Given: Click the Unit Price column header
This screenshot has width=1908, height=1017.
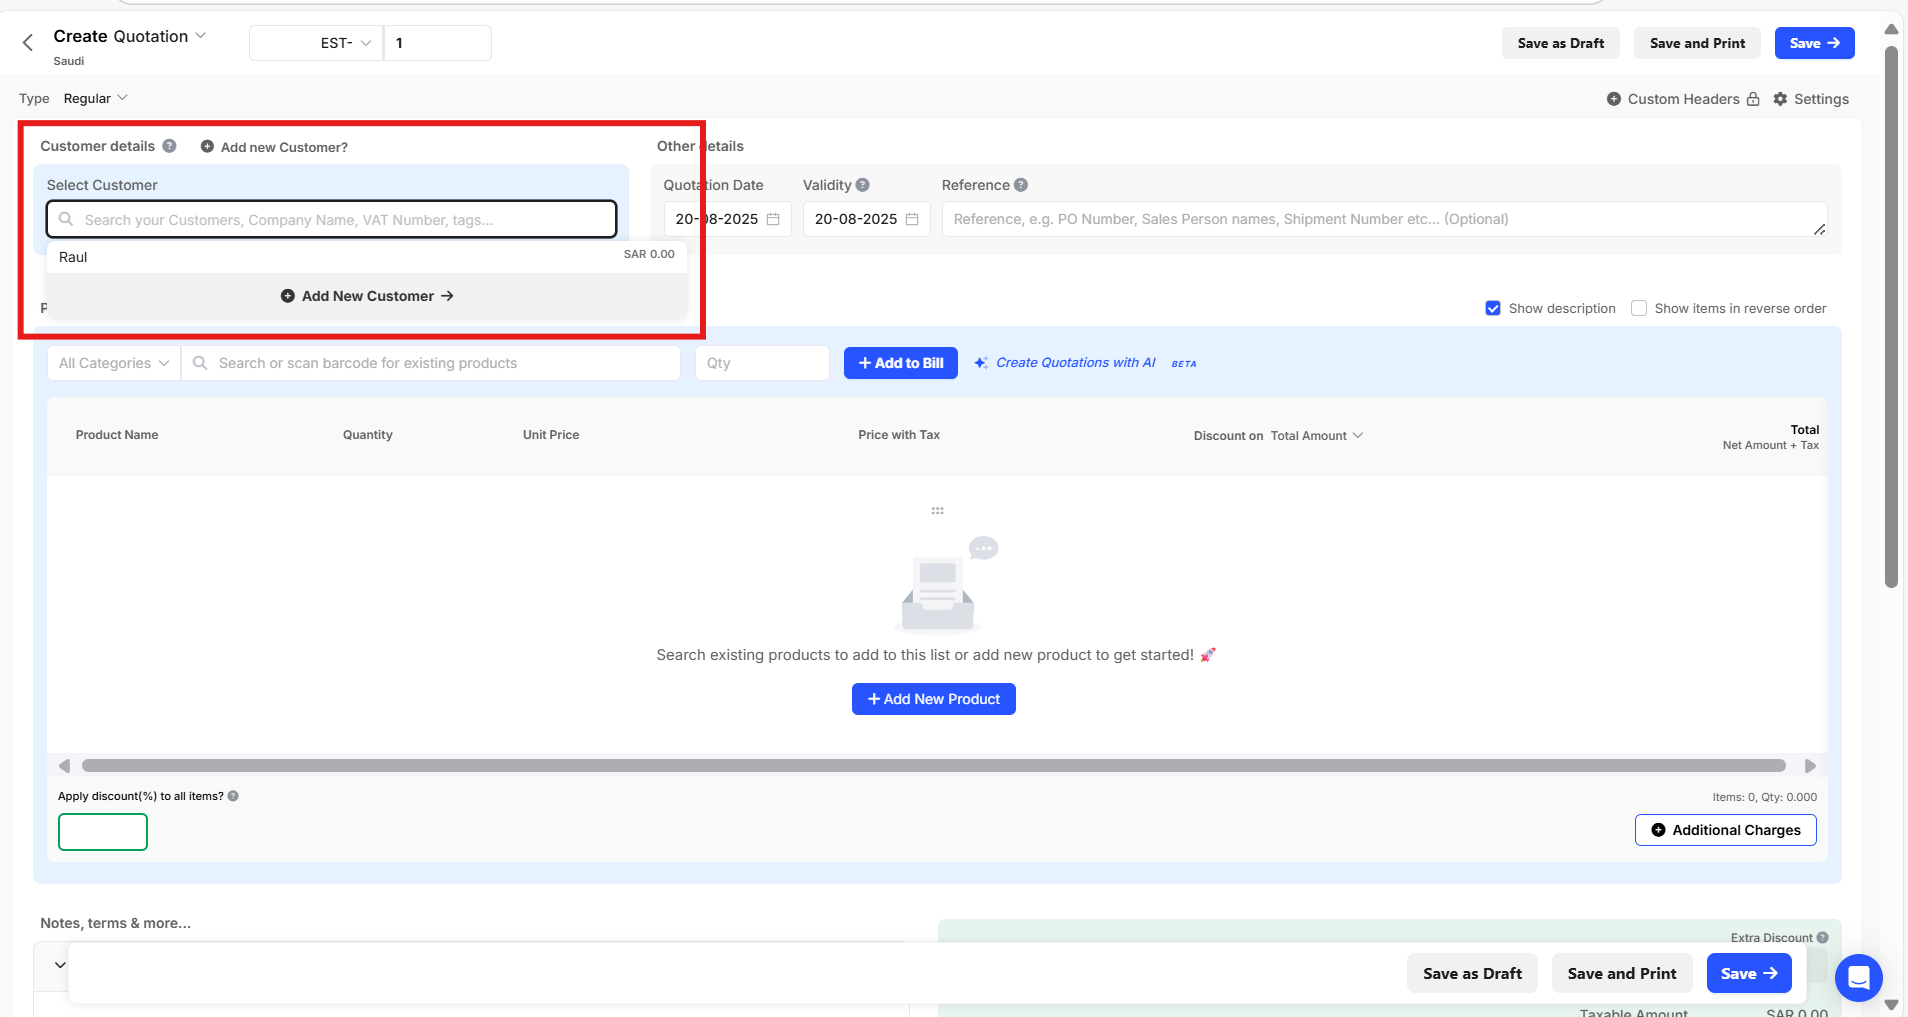Looking at the screenshot, I should pos(551,435).
